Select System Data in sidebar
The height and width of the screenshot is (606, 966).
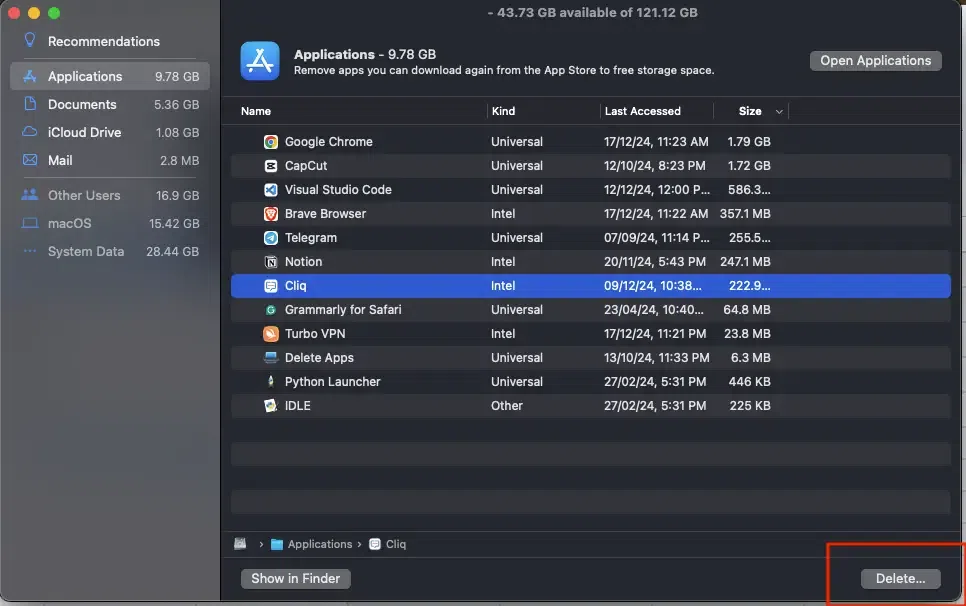[110, 251]
